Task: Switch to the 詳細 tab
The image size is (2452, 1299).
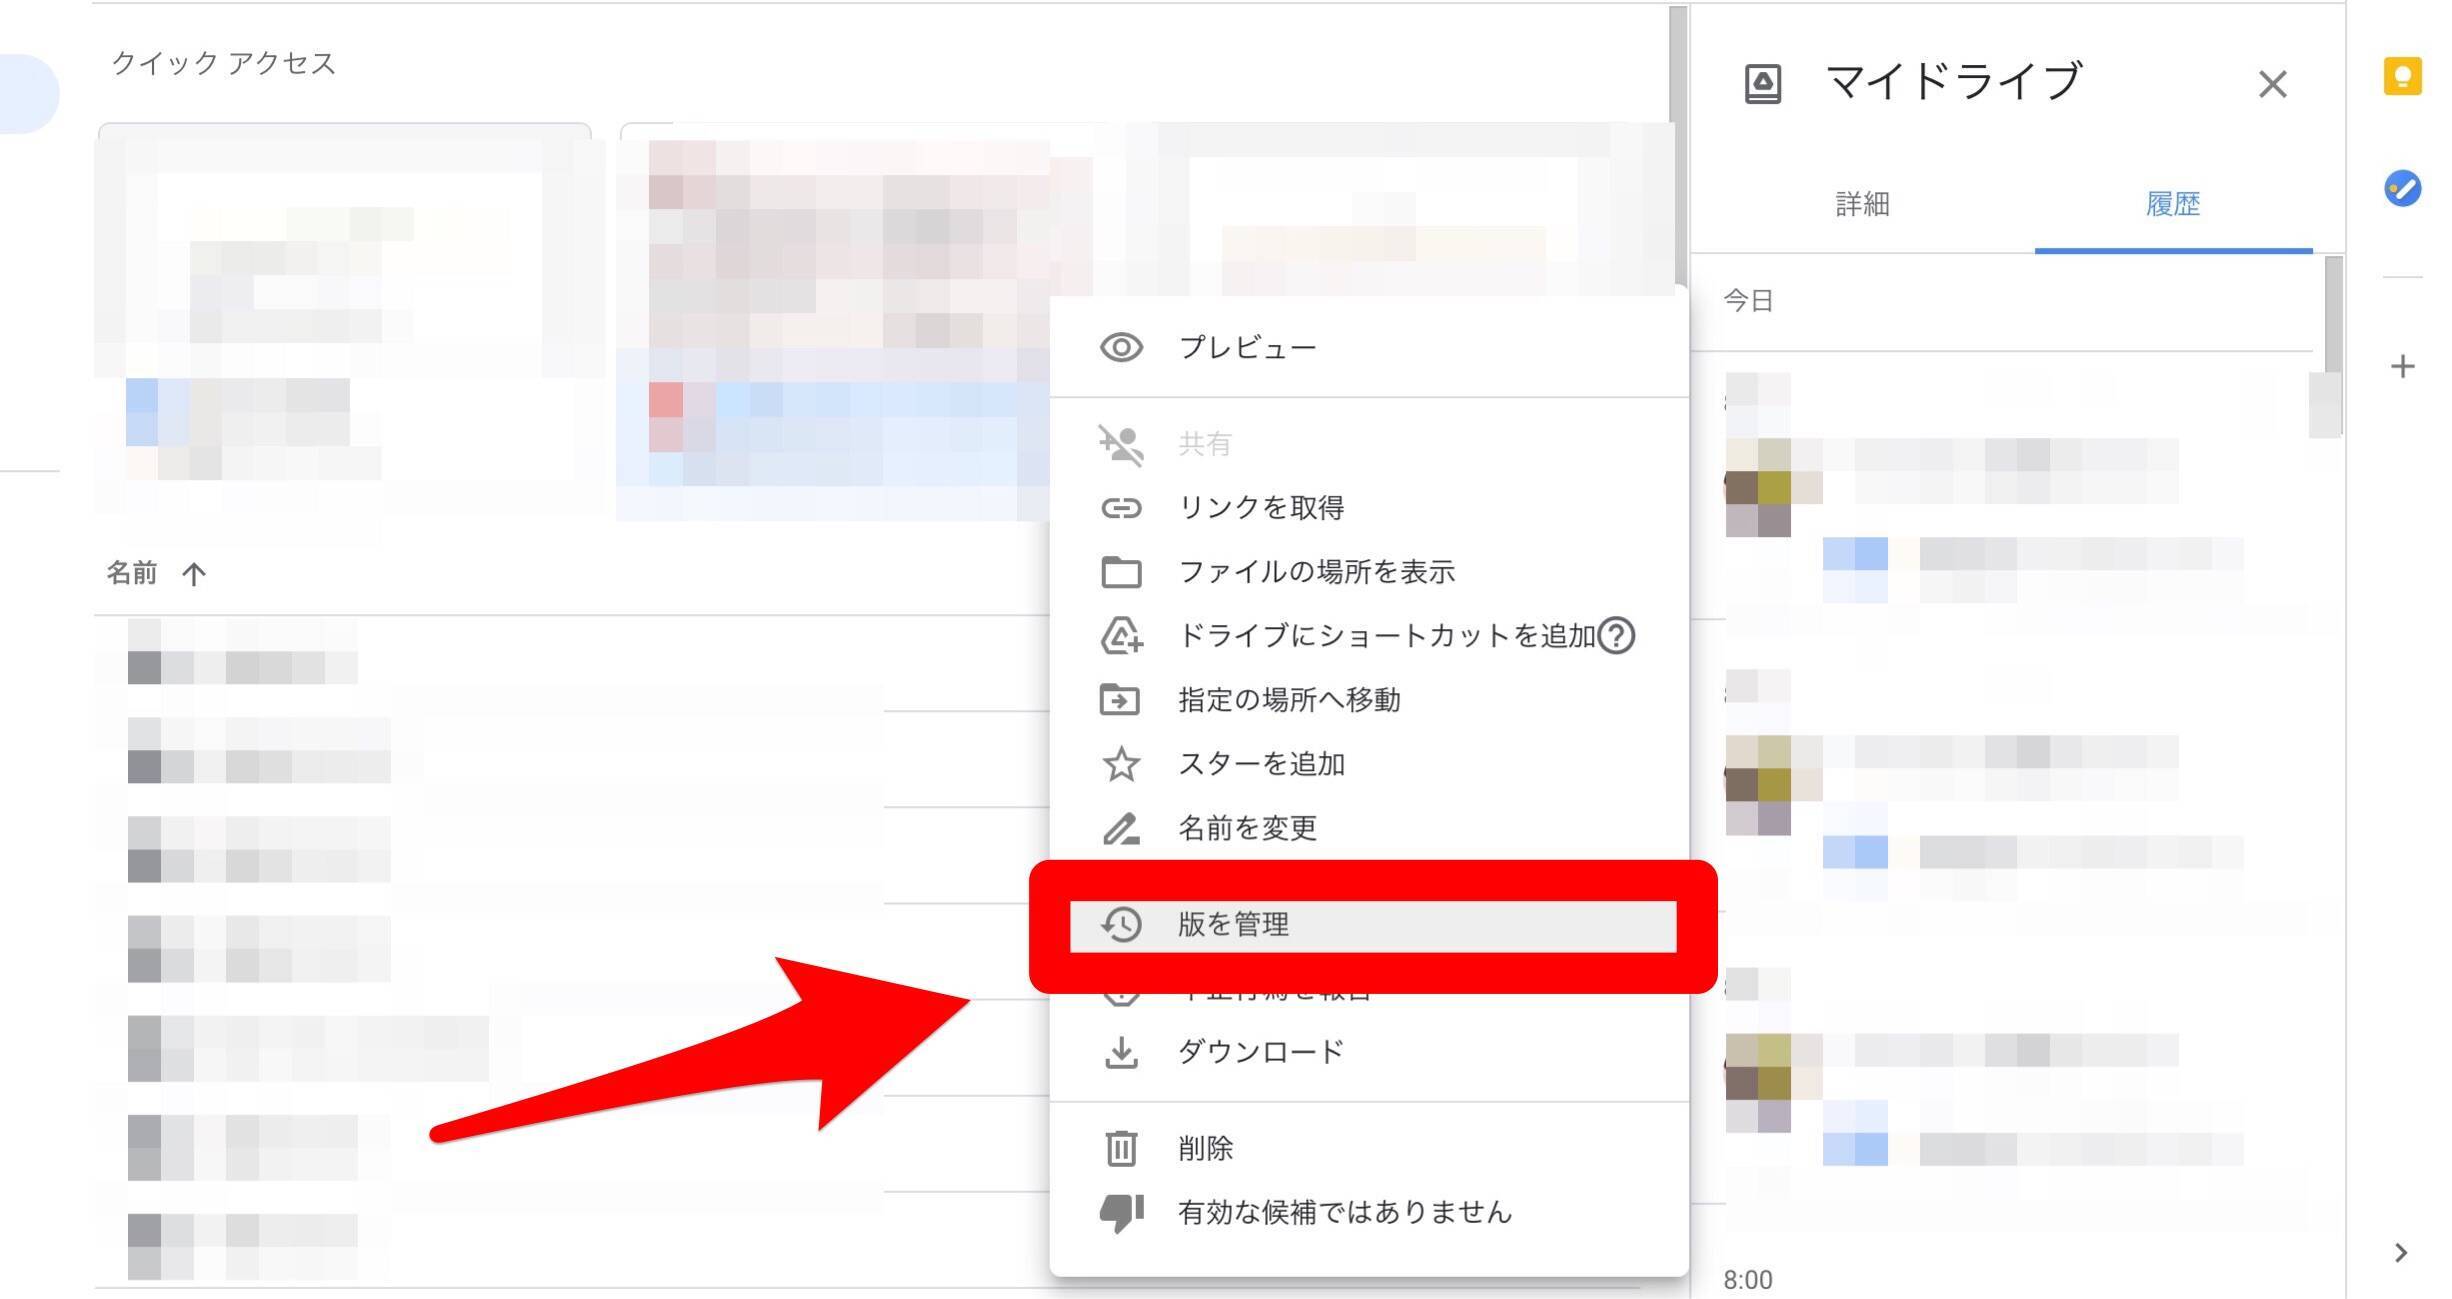Action: [1862, 204]
